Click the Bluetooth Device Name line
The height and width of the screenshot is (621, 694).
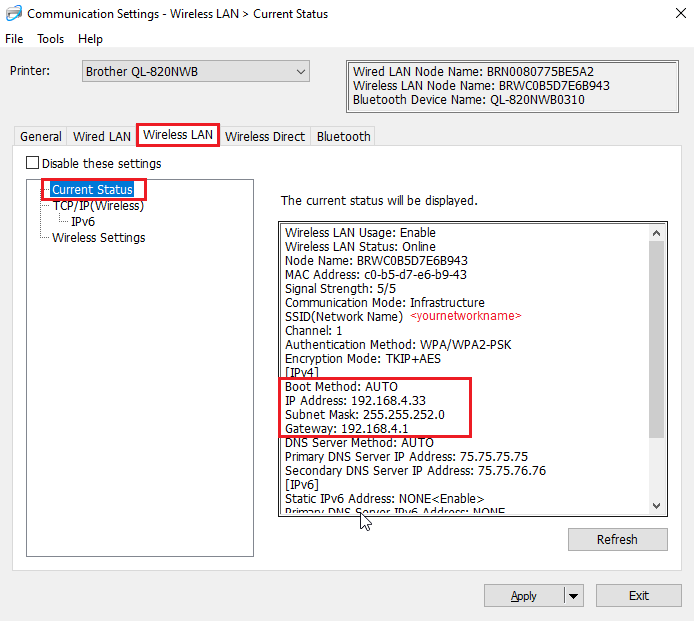pyautogui.click(x=468, y=100)
